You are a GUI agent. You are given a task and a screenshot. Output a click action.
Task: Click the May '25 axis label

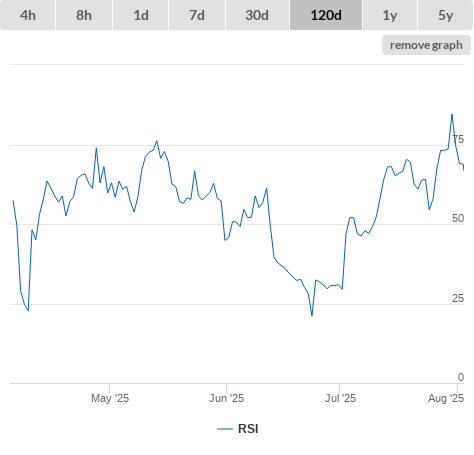[110, 398]
